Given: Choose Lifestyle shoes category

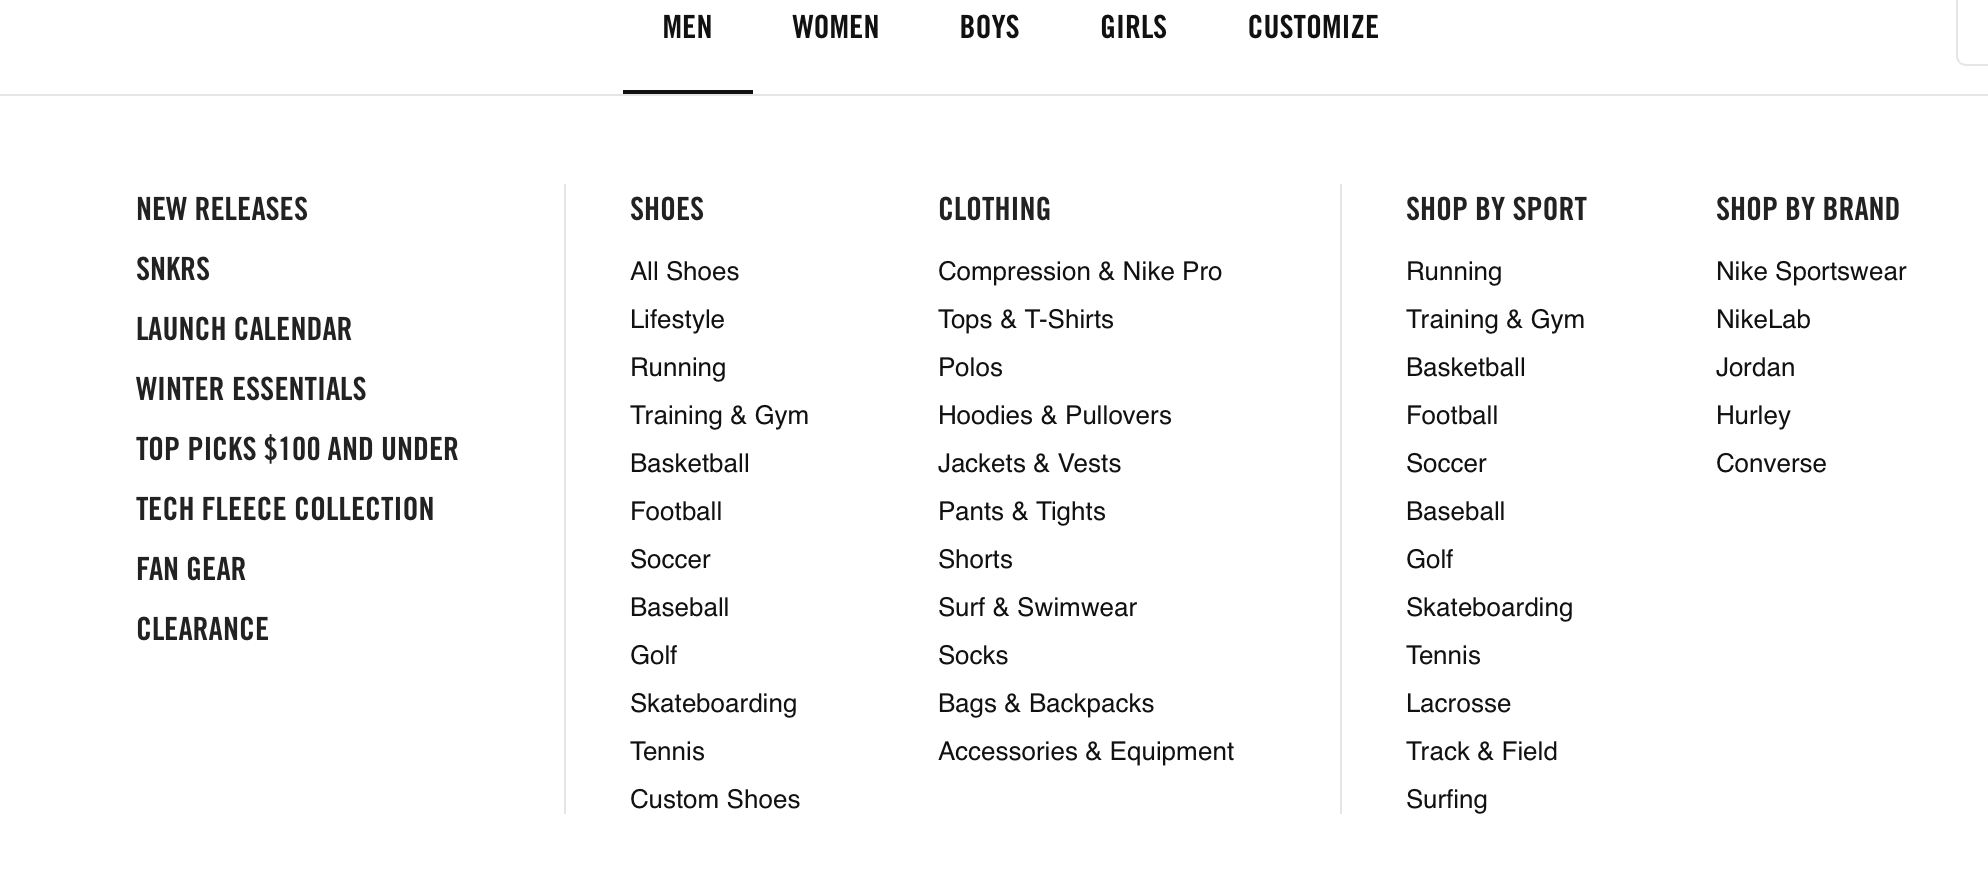Looking at the screenshot, I should pyautogui.click(x=677, y=320).
